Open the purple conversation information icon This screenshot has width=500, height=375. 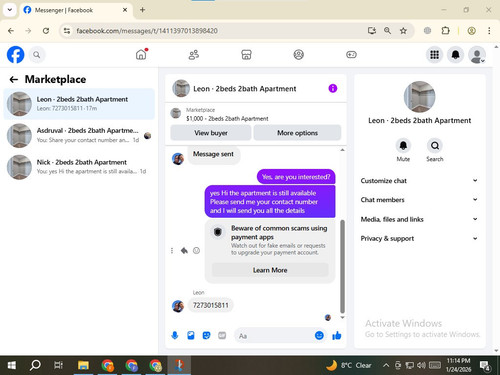[333, 88]
